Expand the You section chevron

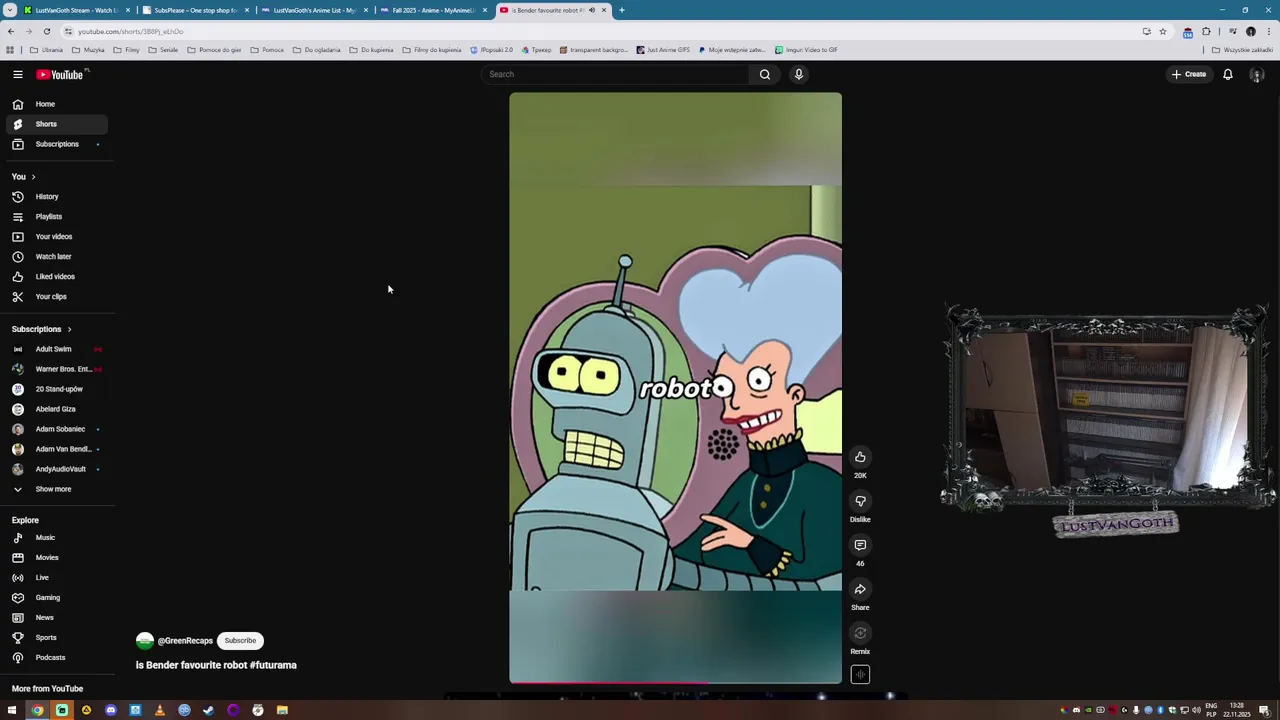click(33, 177)
